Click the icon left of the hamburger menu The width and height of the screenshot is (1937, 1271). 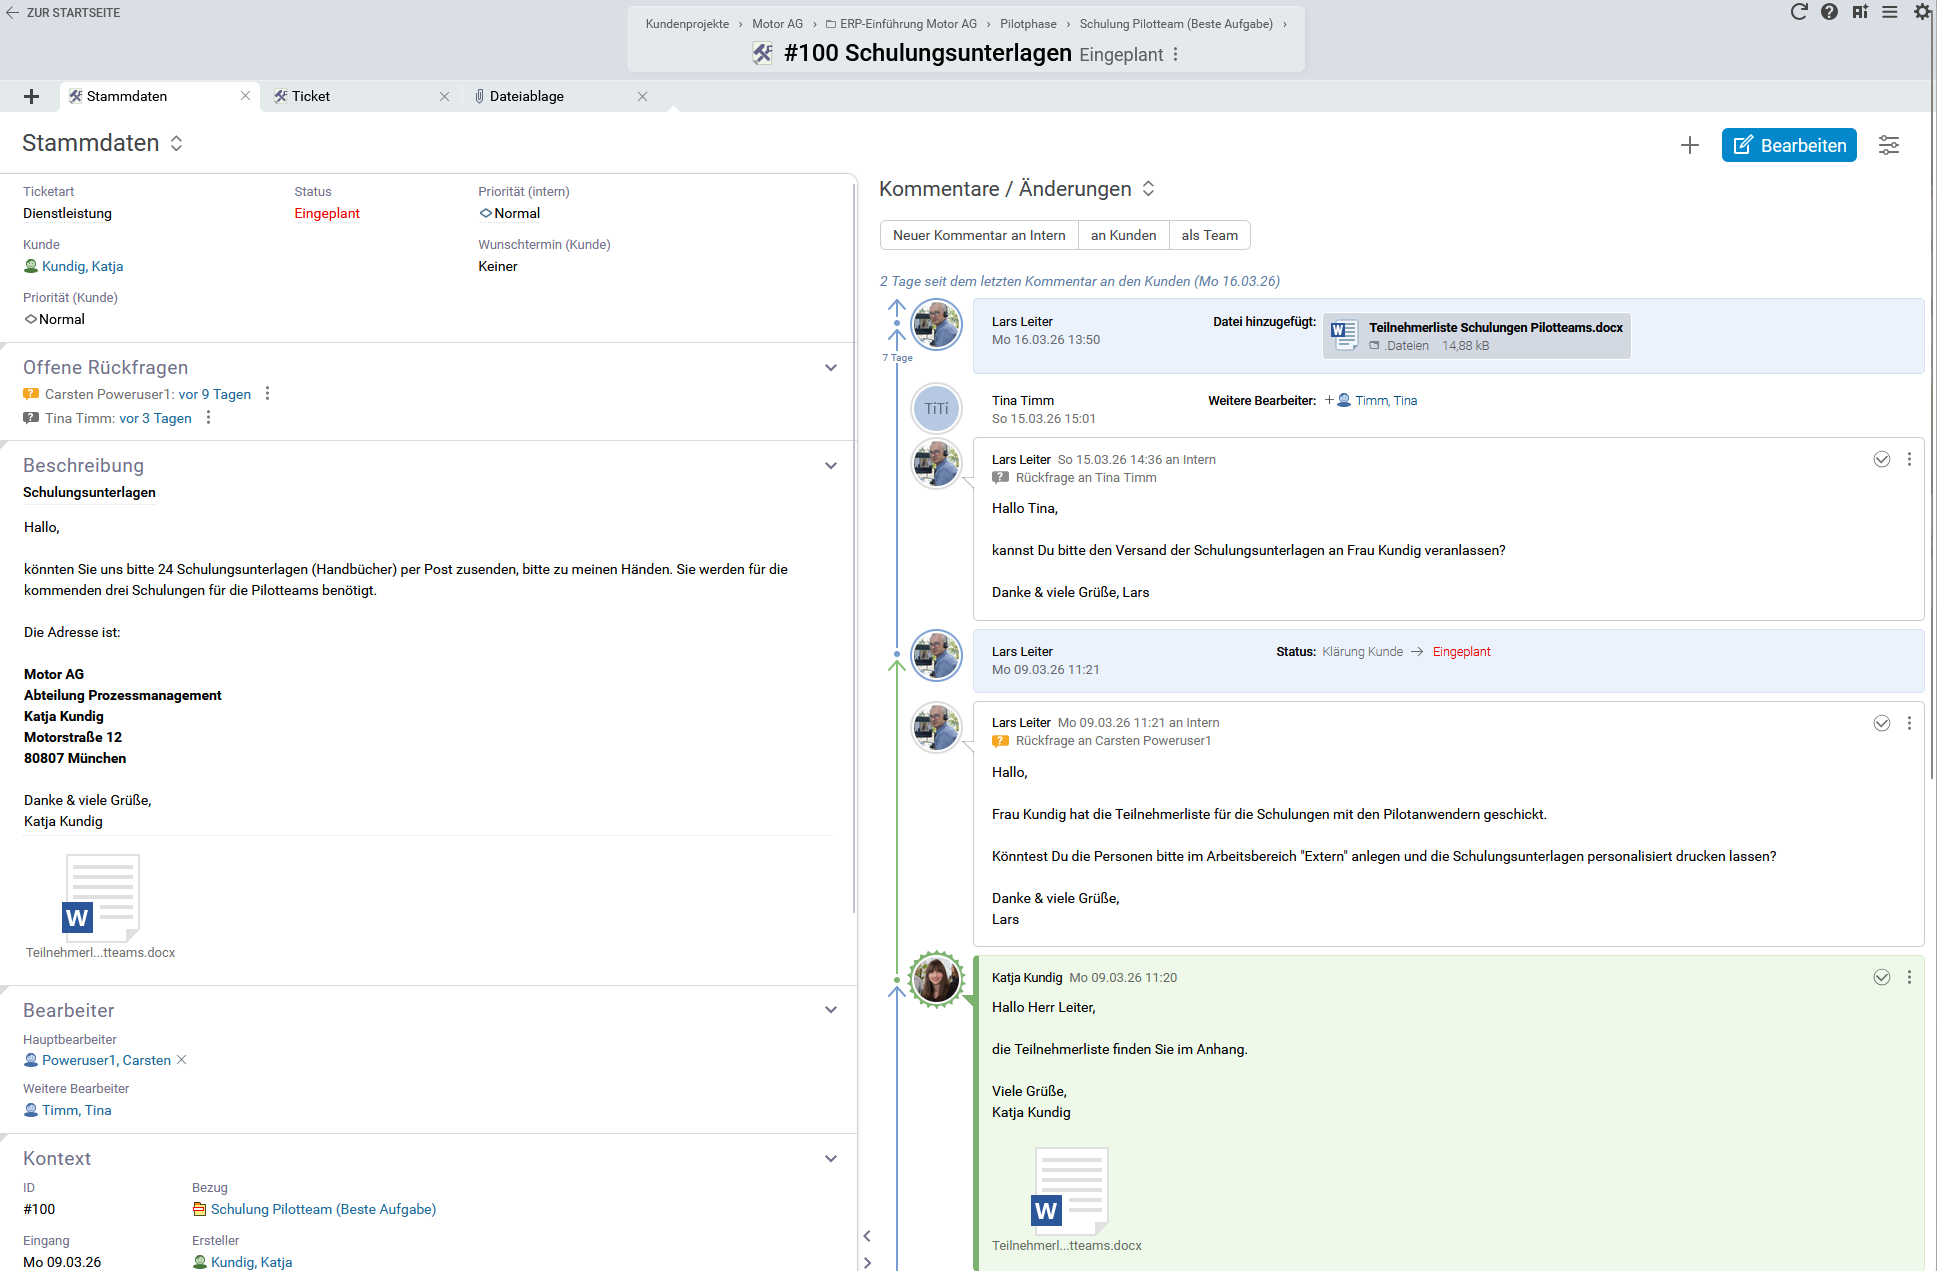1860,12
